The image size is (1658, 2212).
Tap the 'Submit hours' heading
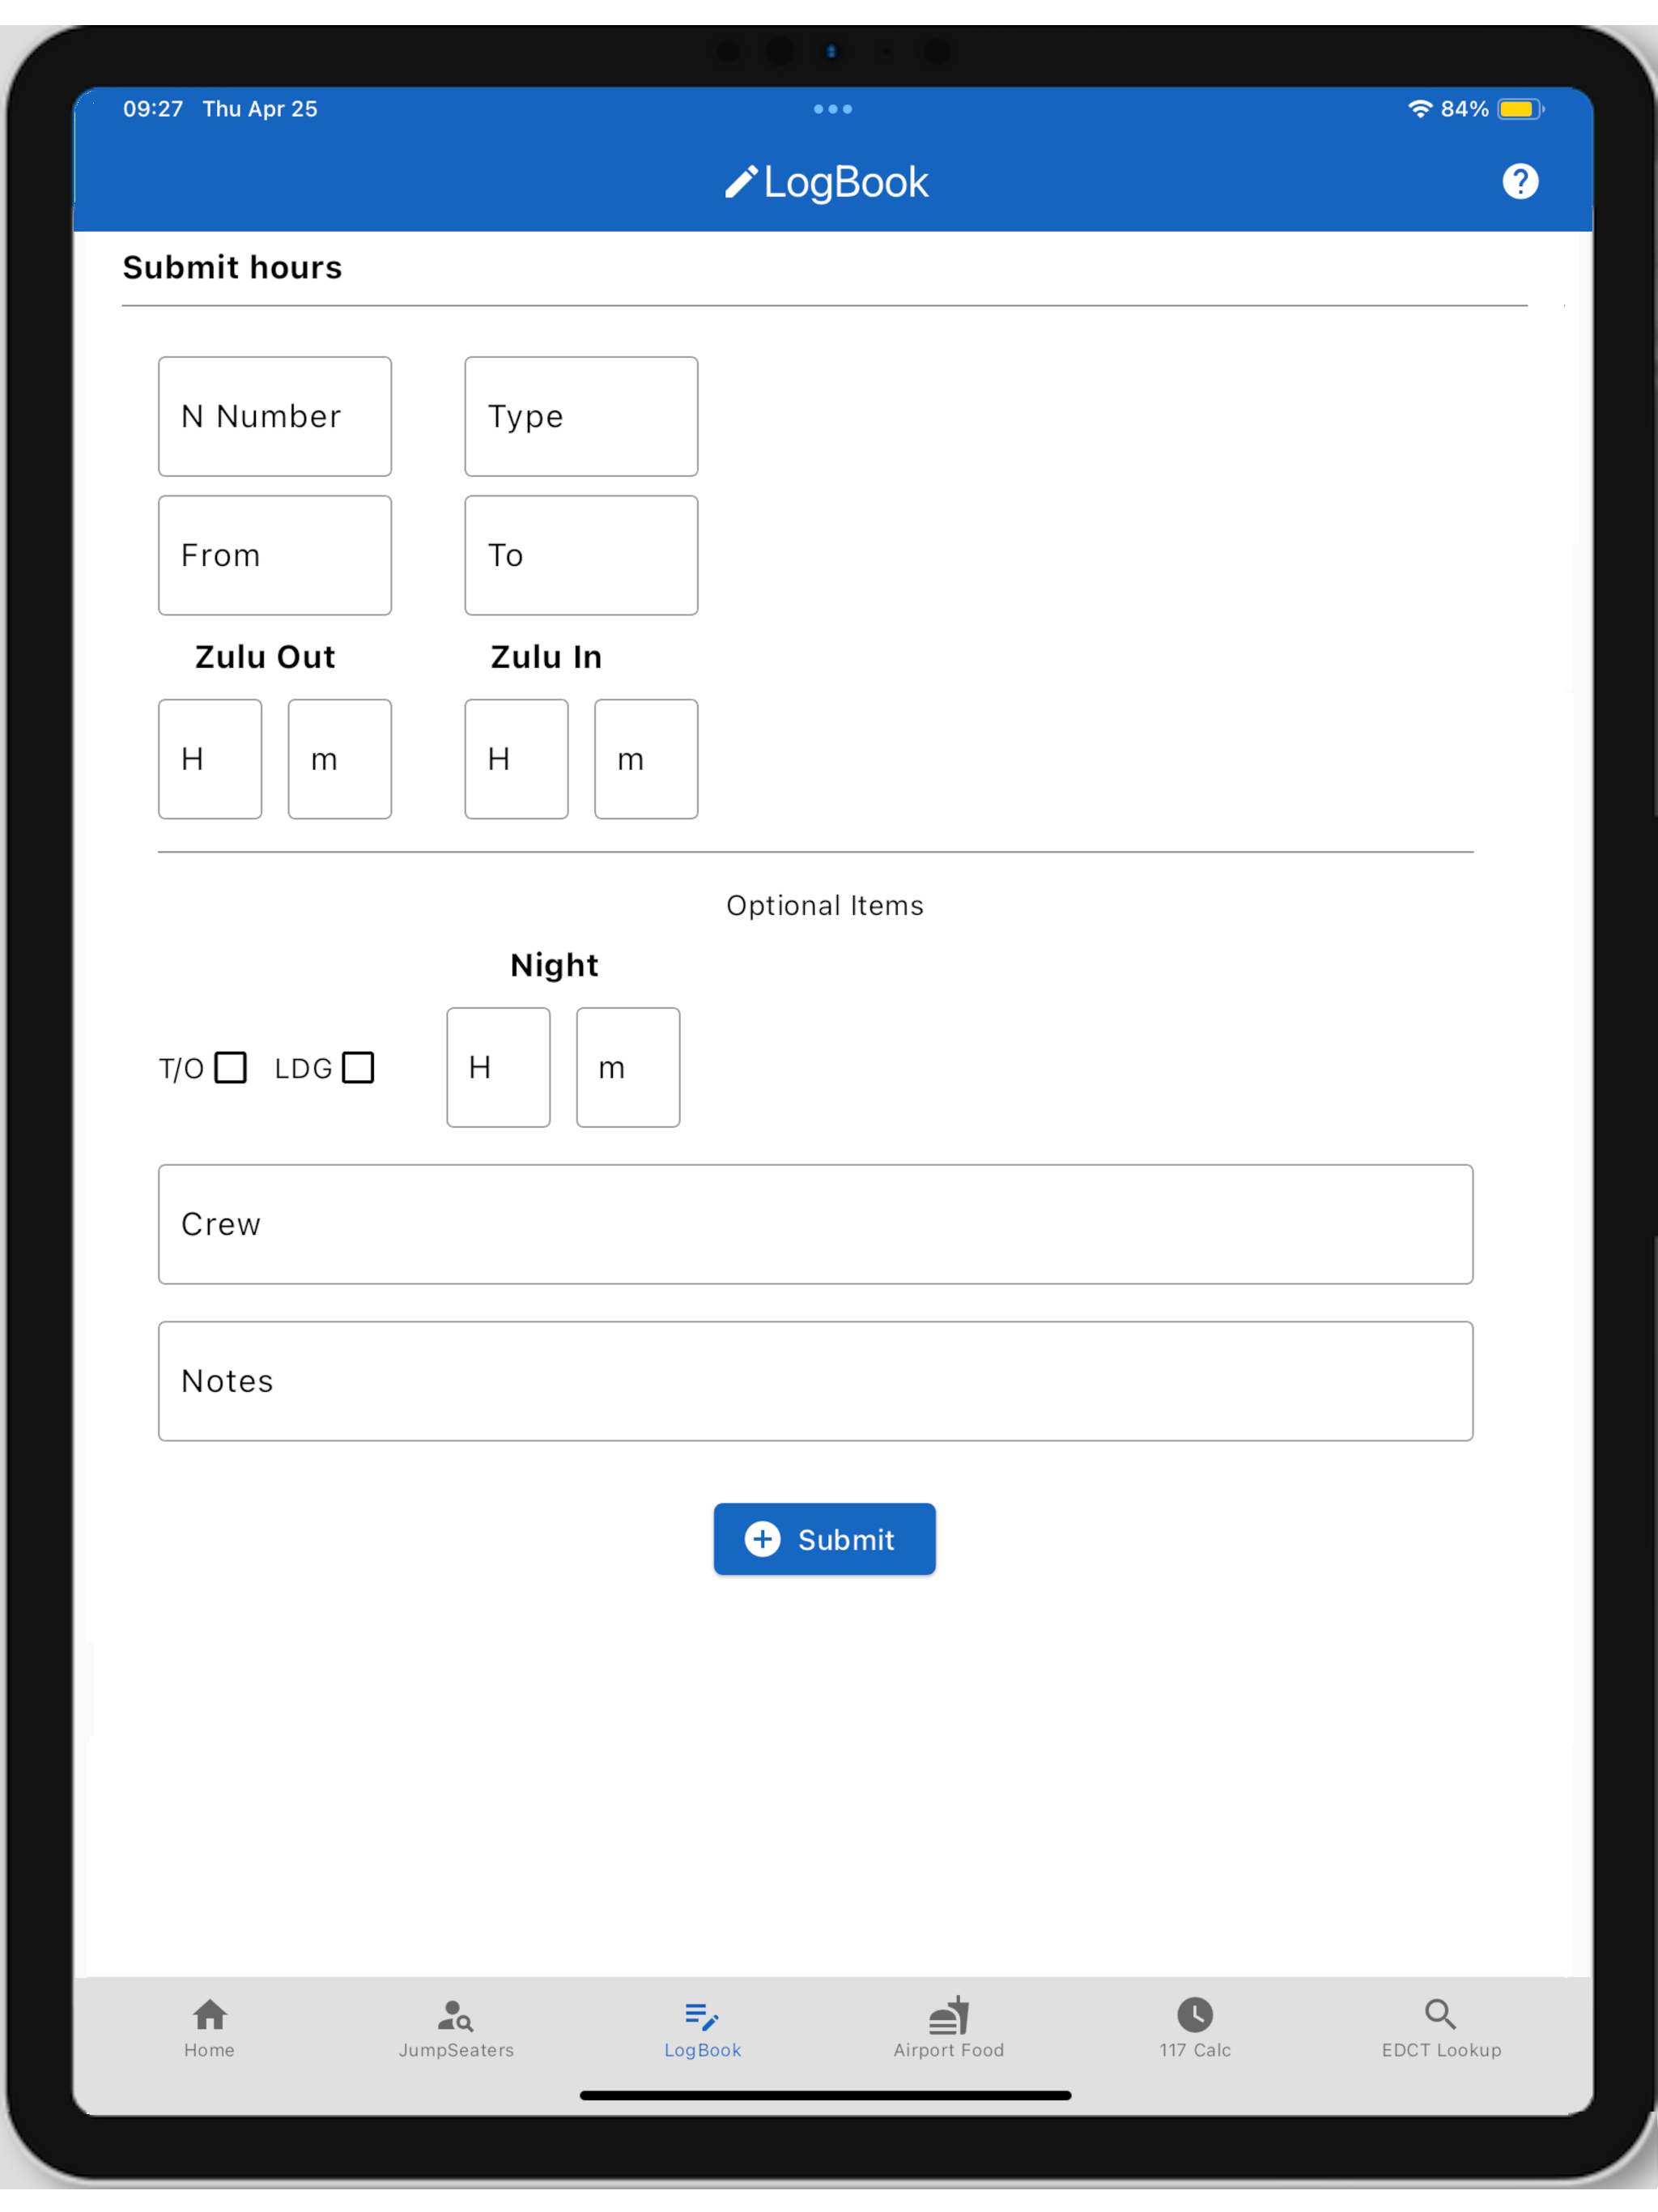(232, 267)
